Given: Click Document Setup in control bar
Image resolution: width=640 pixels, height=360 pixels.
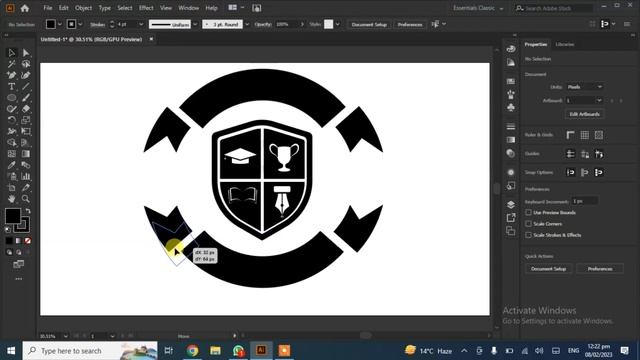Looking at the screenshot, I should point(369,24).
